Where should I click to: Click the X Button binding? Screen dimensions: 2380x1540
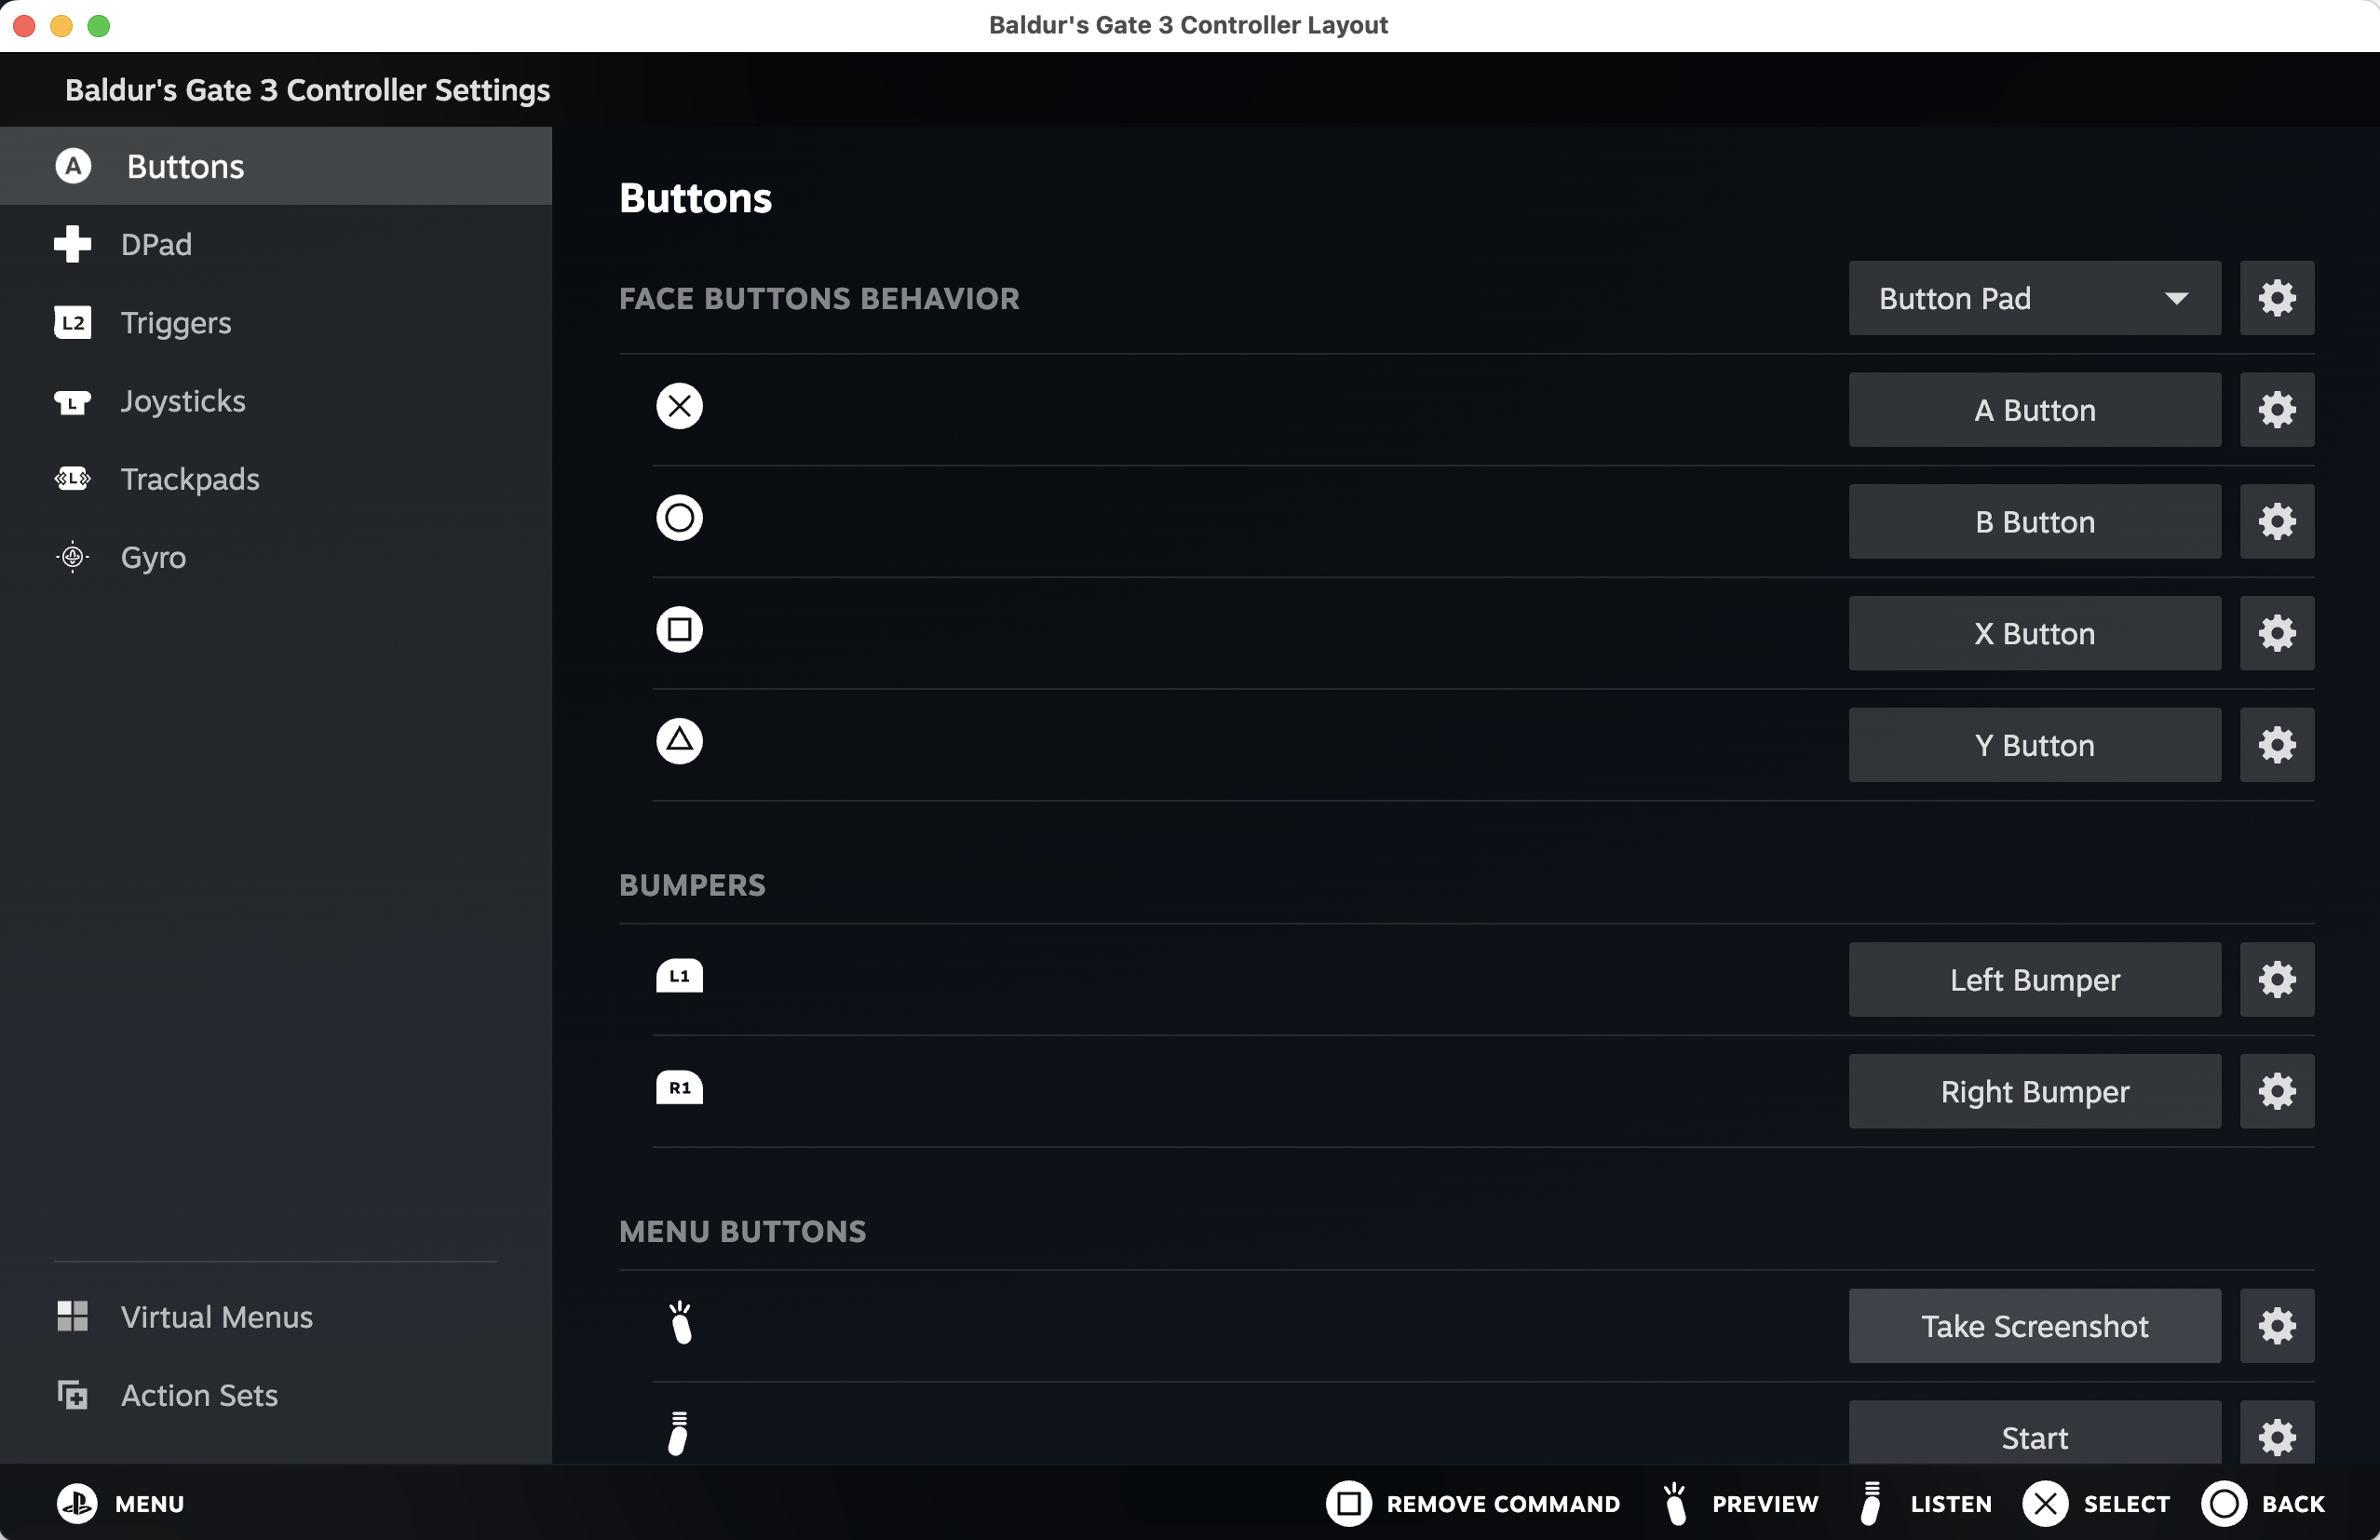click(2033, 634)
